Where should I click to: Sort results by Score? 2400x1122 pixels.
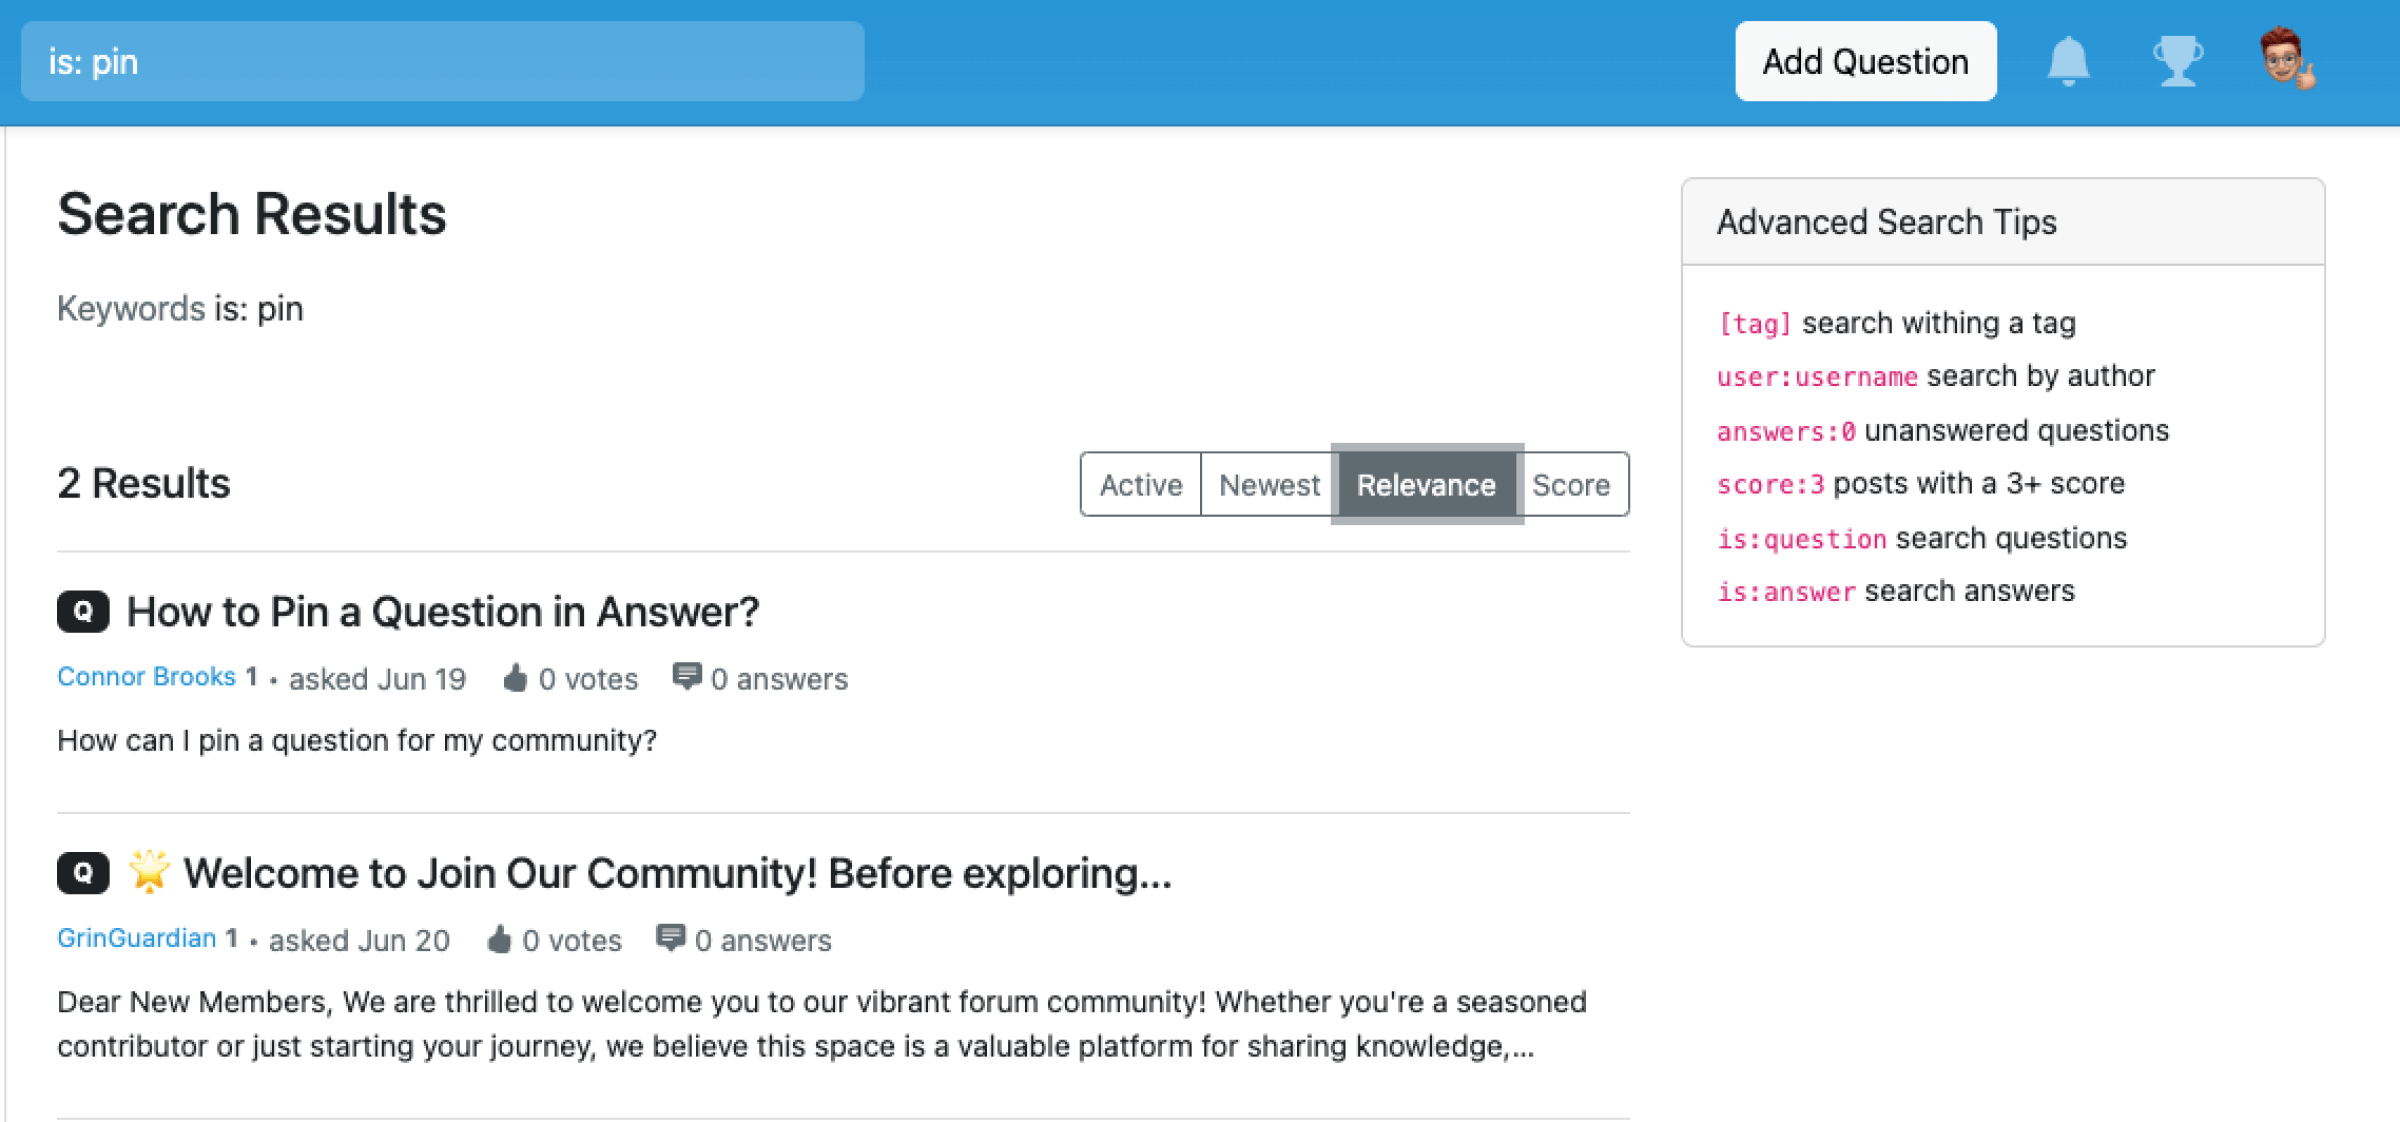(x=1571, y=485)
